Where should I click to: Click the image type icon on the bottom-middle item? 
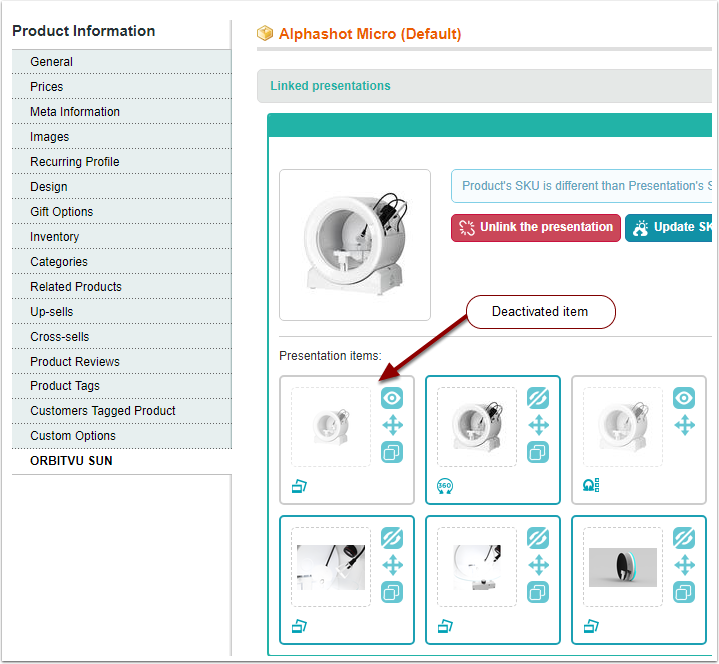[445, 625]
